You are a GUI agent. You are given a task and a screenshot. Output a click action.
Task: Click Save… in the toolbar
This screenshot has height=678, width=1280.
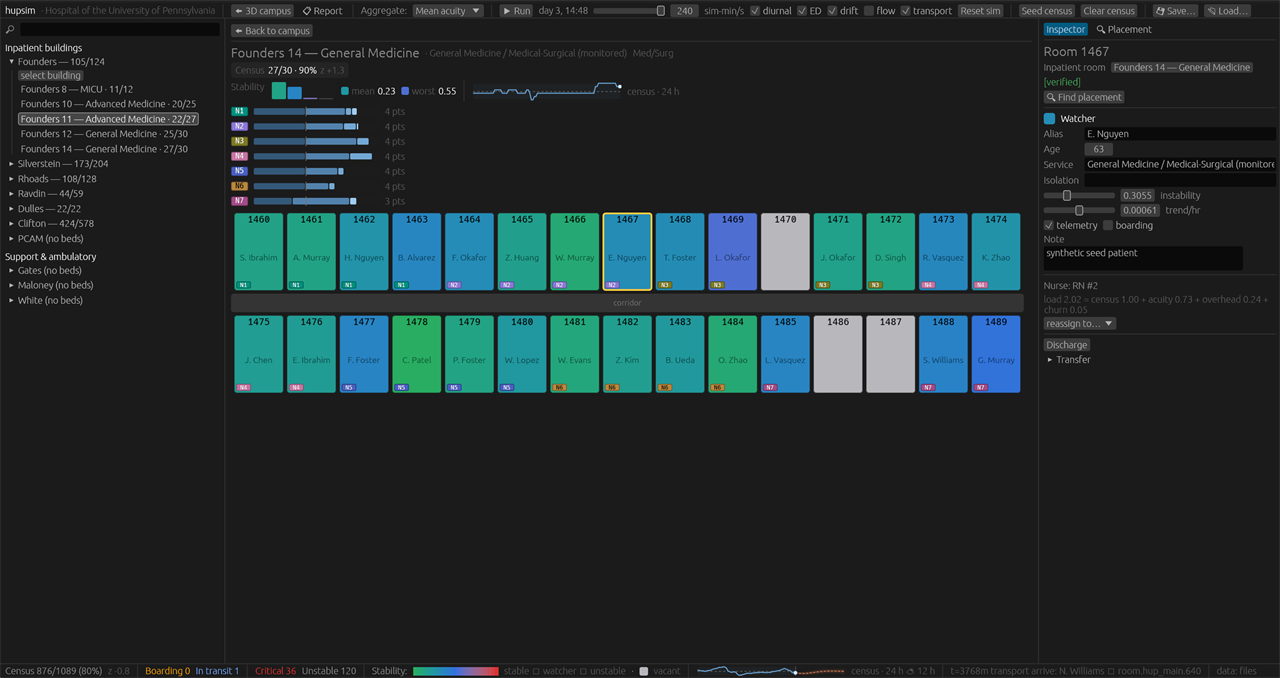click(x=1175, y=11)
